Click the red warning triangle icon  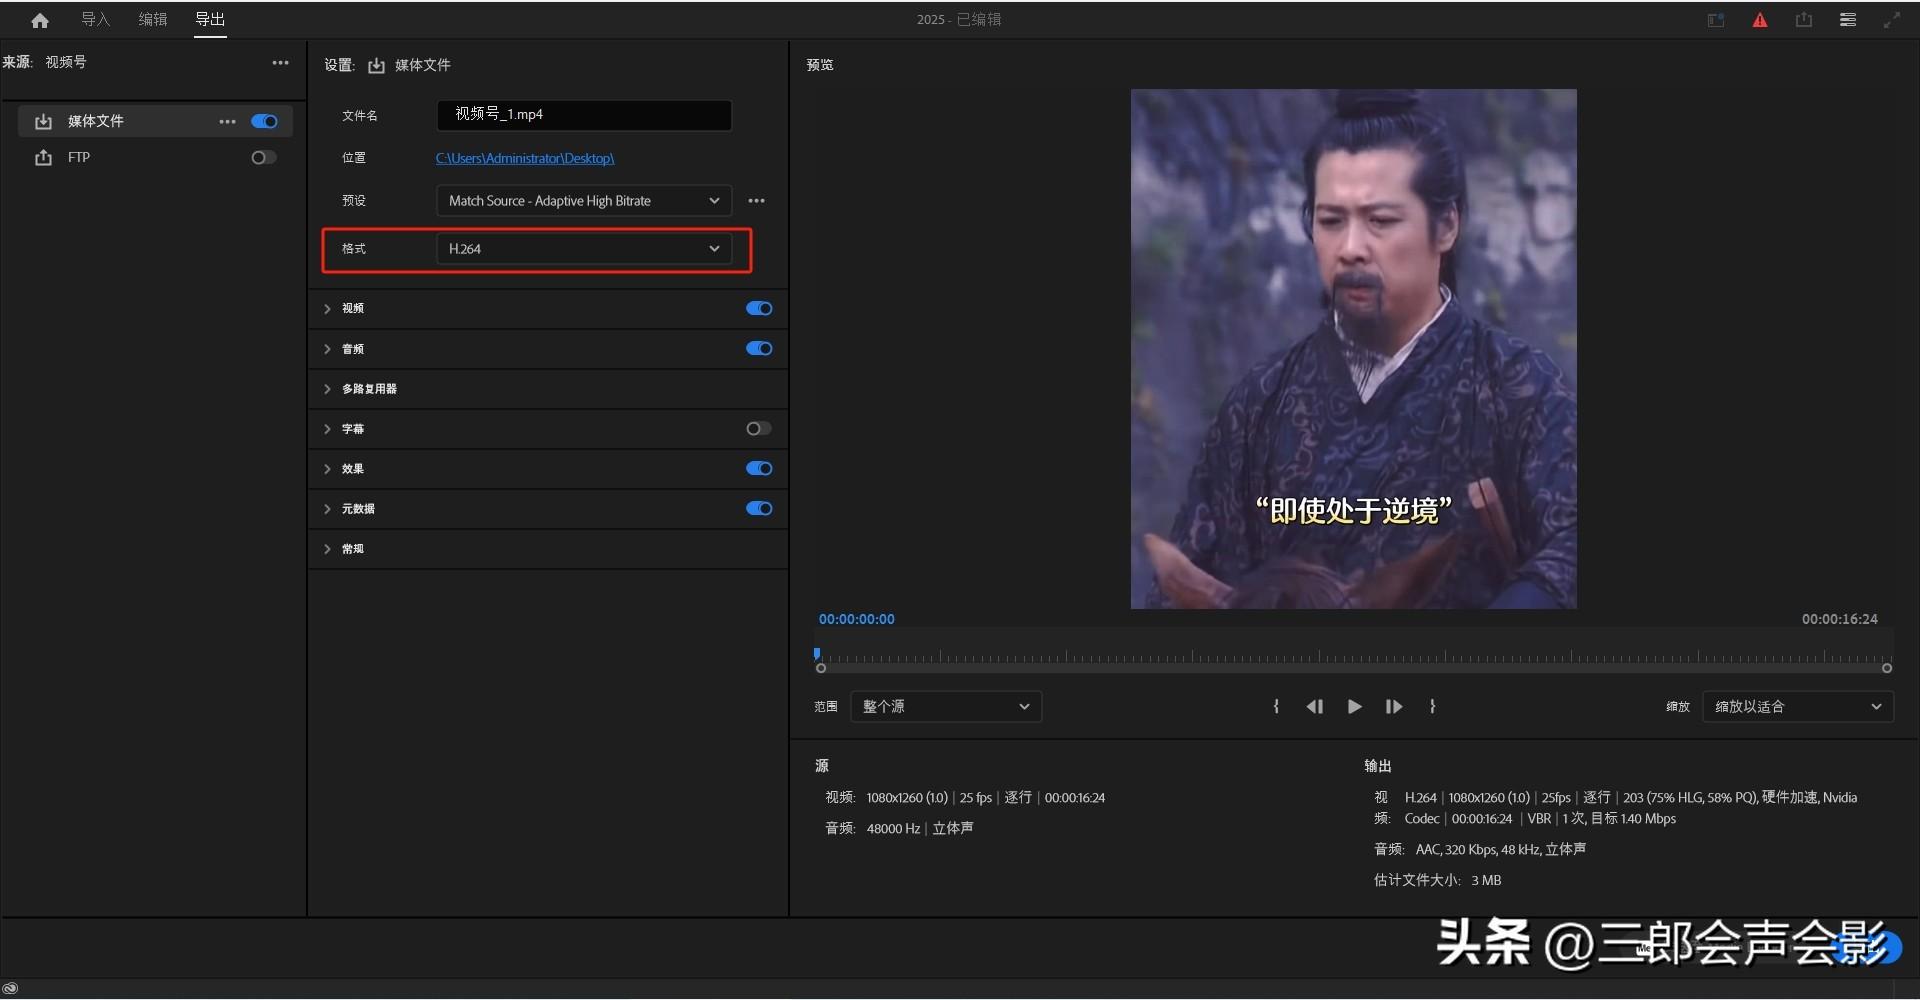pos(1760,20)
